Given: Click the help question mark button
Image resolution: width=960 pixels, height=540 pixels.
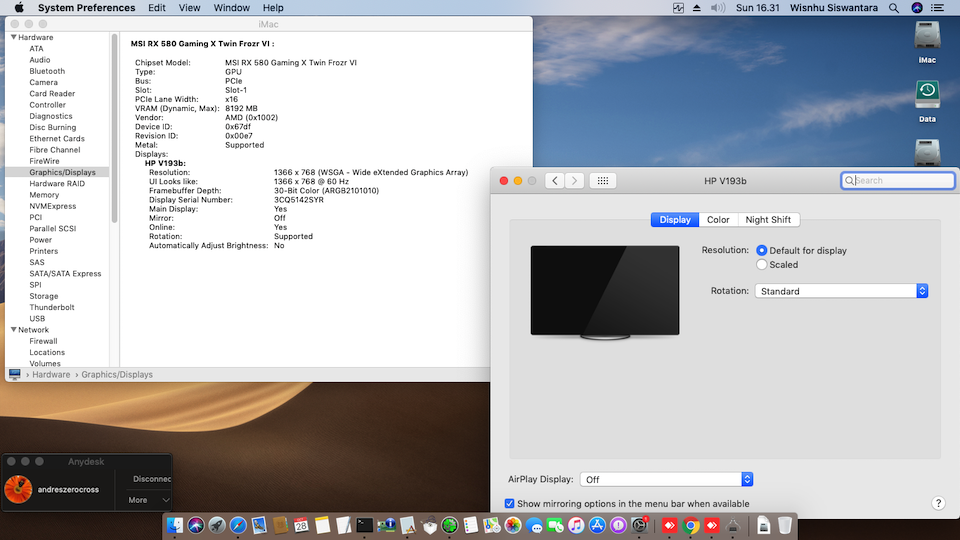Looking at the screenshot, I should [938, 504].
